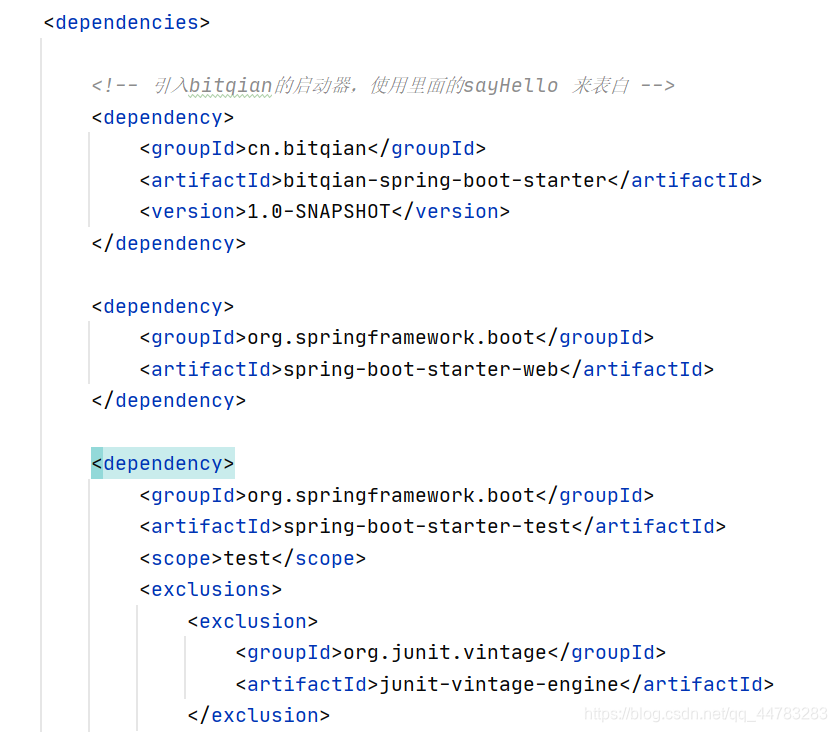Click the opening exclusions tag
This screenshot has height=732, width=837.
210,590
